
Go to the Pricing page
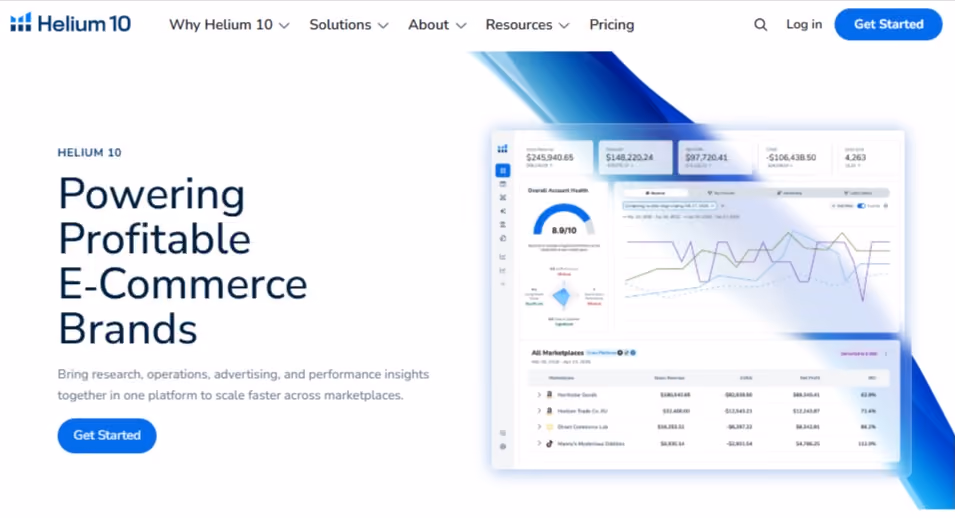(611, 25)
